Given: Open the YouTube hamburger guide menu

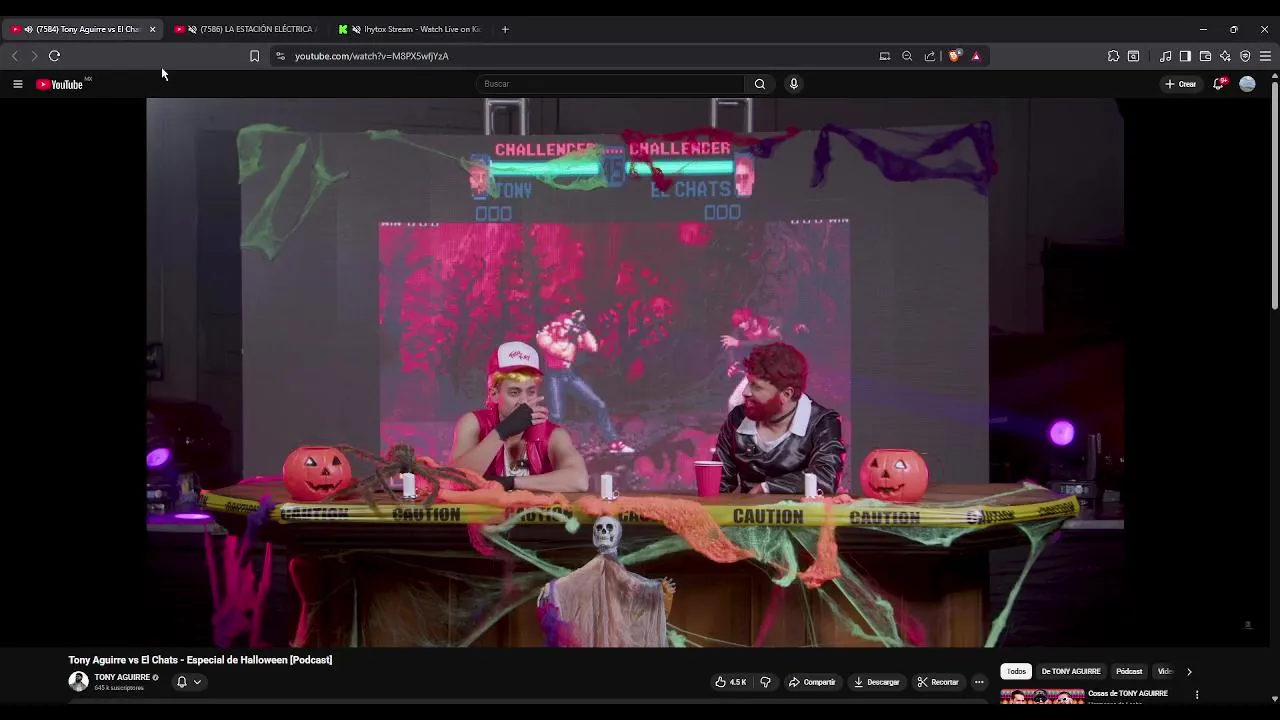Looking at the screenshot, I should click(x=17, y=84).
